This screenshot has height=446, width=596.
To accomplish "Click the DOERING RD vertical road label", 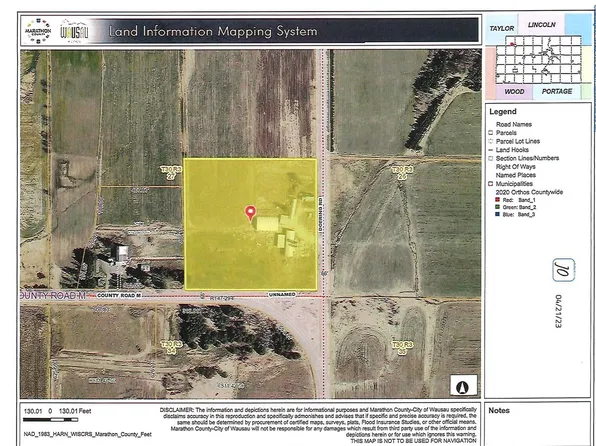I will click(321, 214).
